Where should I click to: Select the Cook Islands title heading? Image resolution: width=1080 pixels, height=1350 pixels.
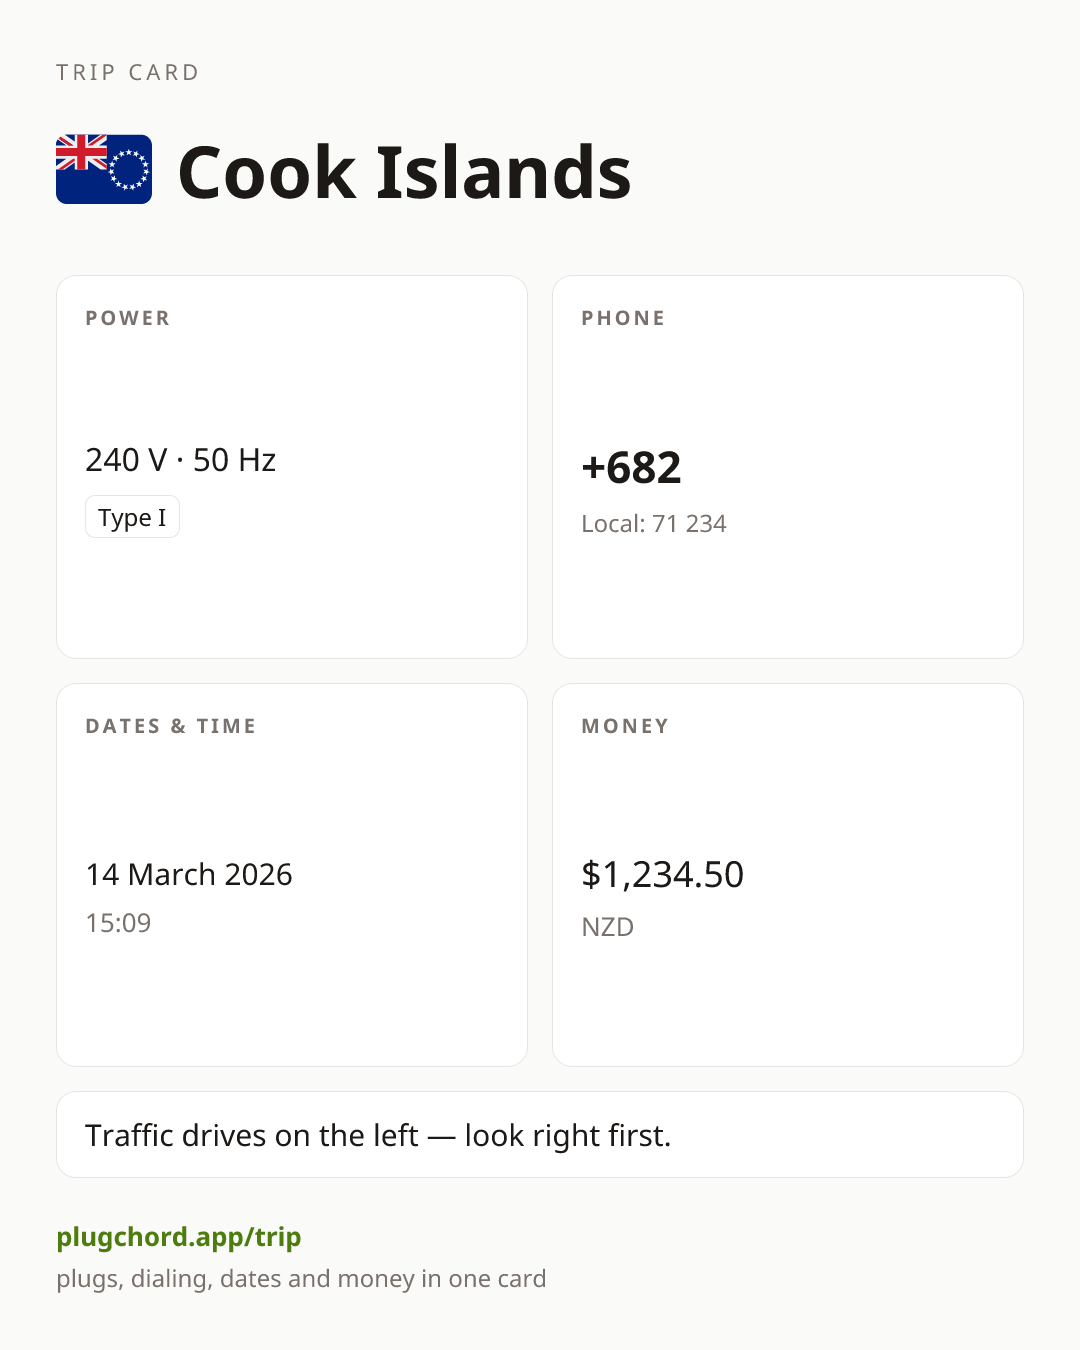point(404,172)
